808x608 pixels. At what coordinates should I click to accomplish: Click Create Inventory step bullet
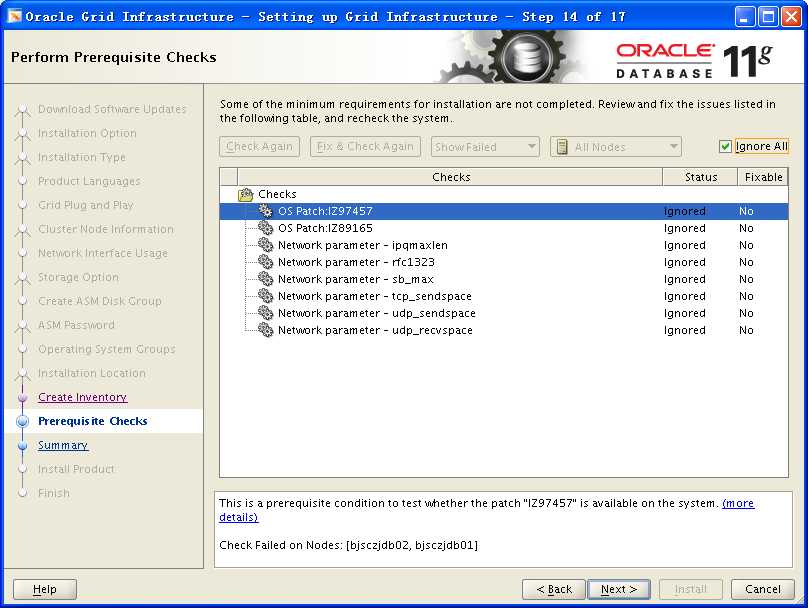(x=22, y=397)
